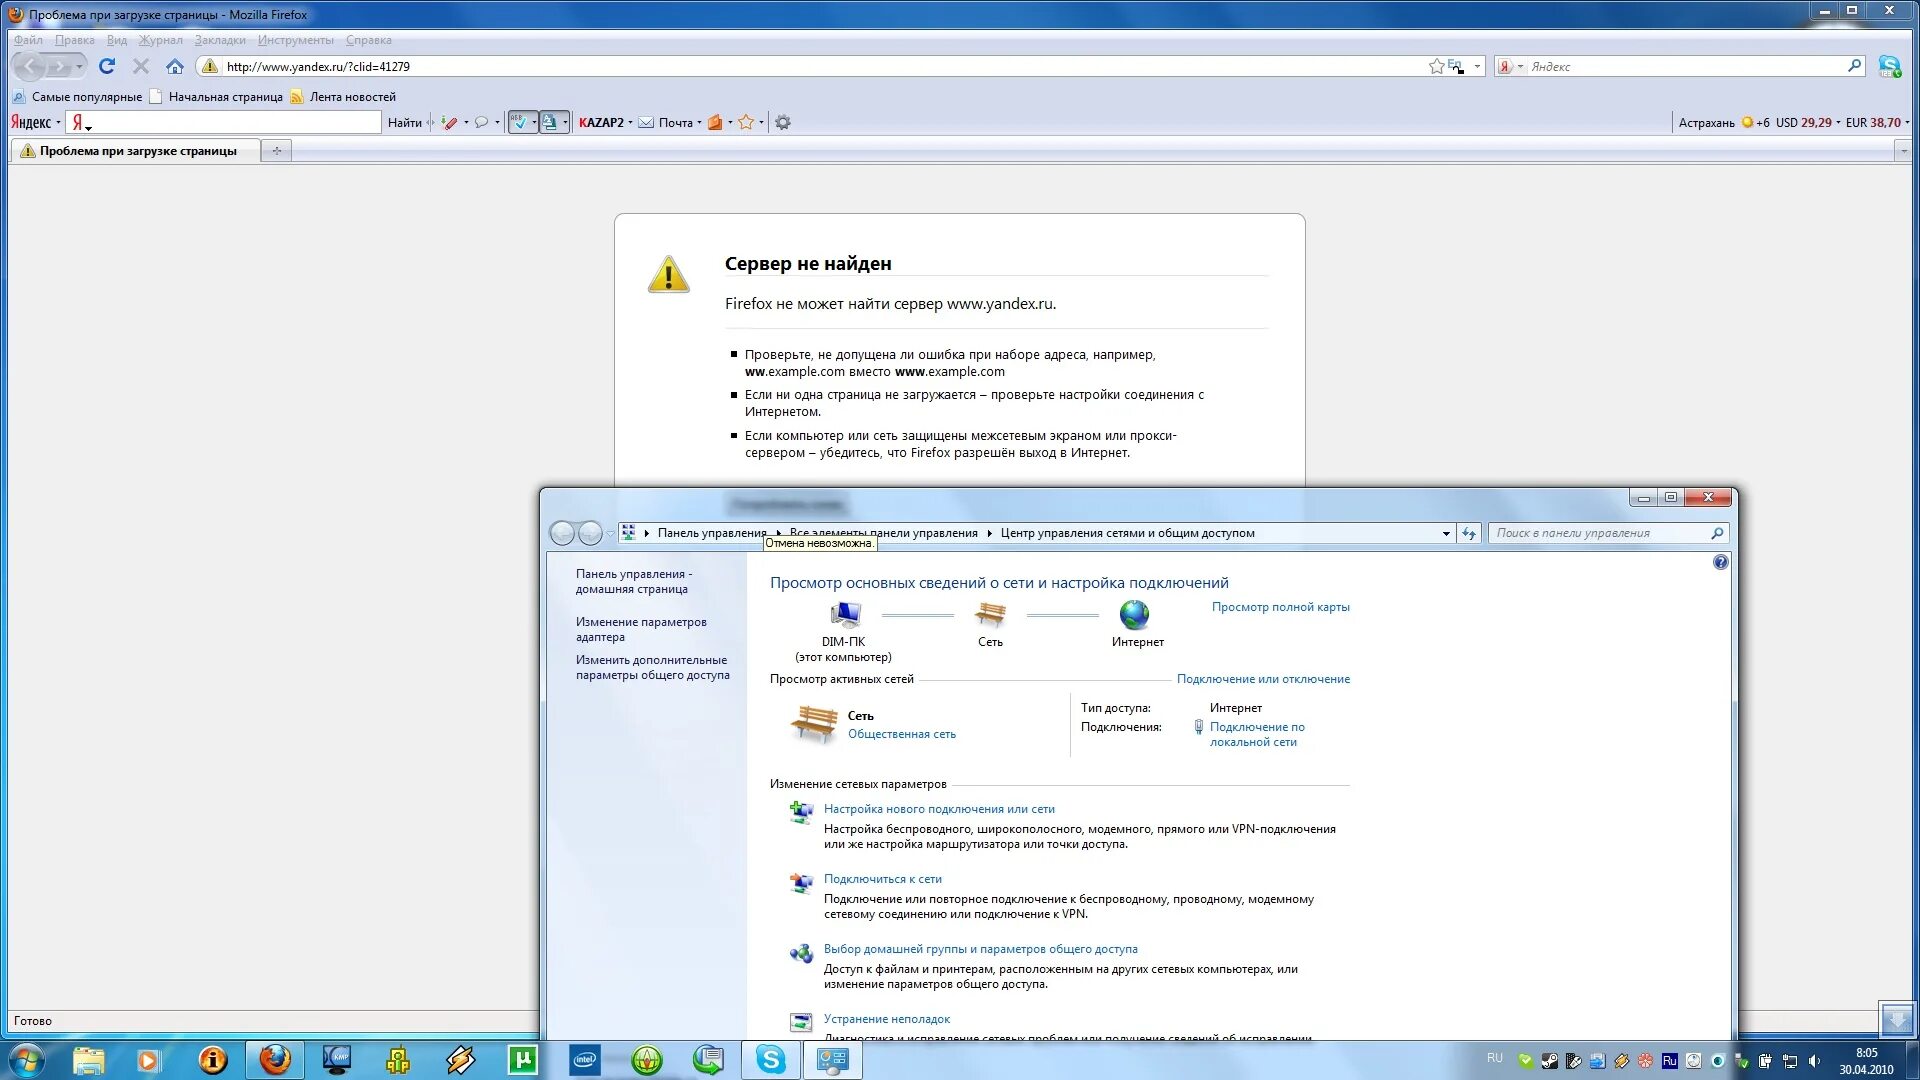
Task: Click Устранение неполадок link
Action: pyautogui.click(x=886, y=1019)
